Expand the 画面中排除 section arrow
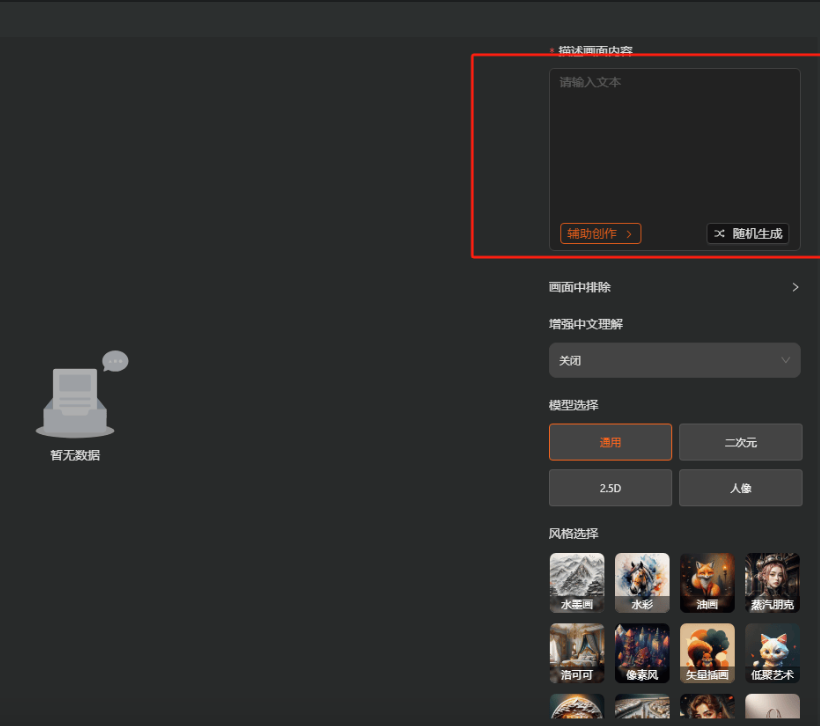 [x=795, y=287]
